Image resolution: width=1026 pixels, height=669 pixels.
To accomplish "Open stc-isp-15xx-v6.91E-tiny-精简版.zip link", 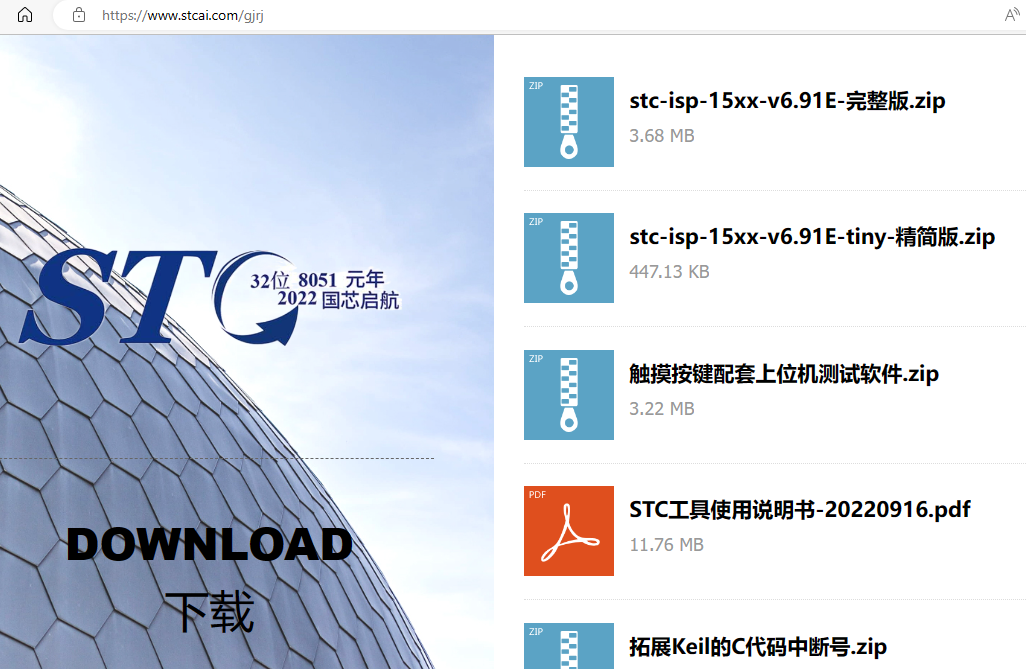I will (812, 237).
